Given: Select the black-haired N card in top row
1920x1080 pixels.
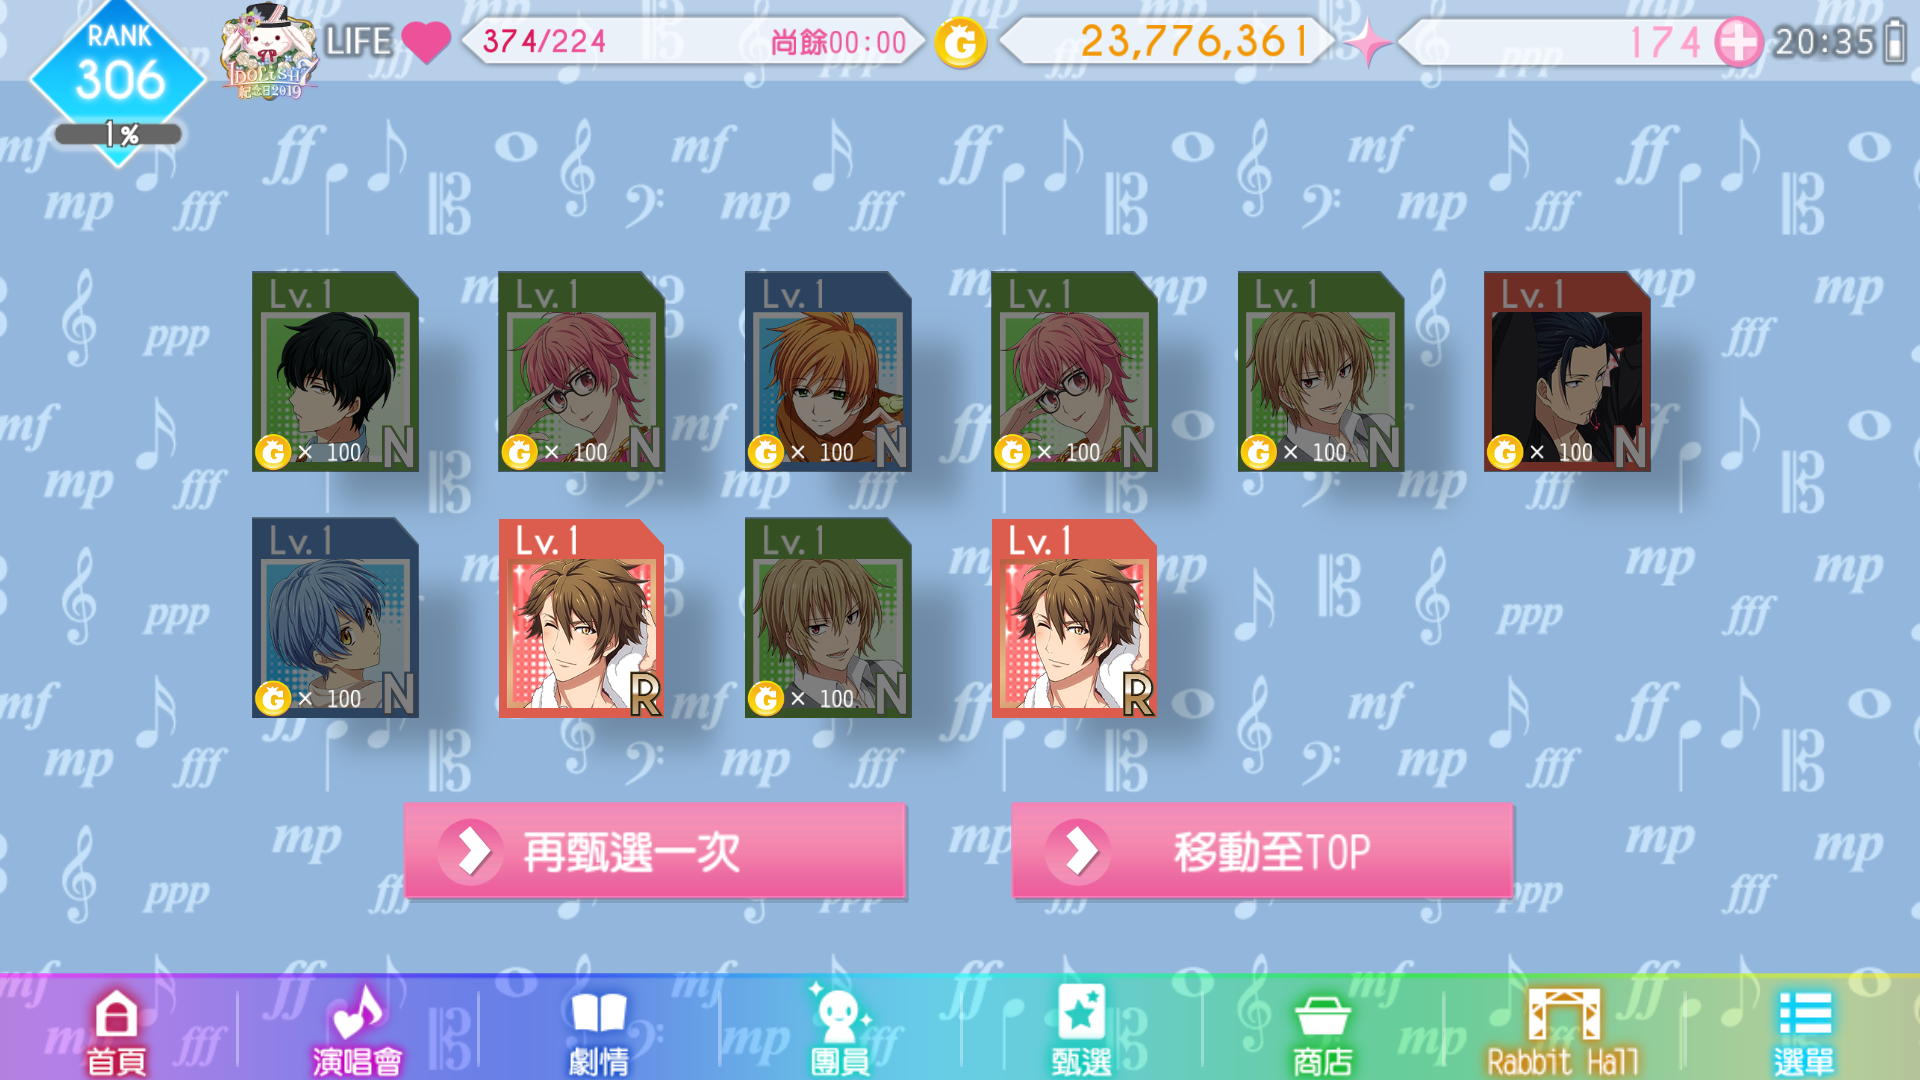Looking at the screenshot, I should 335,371.
